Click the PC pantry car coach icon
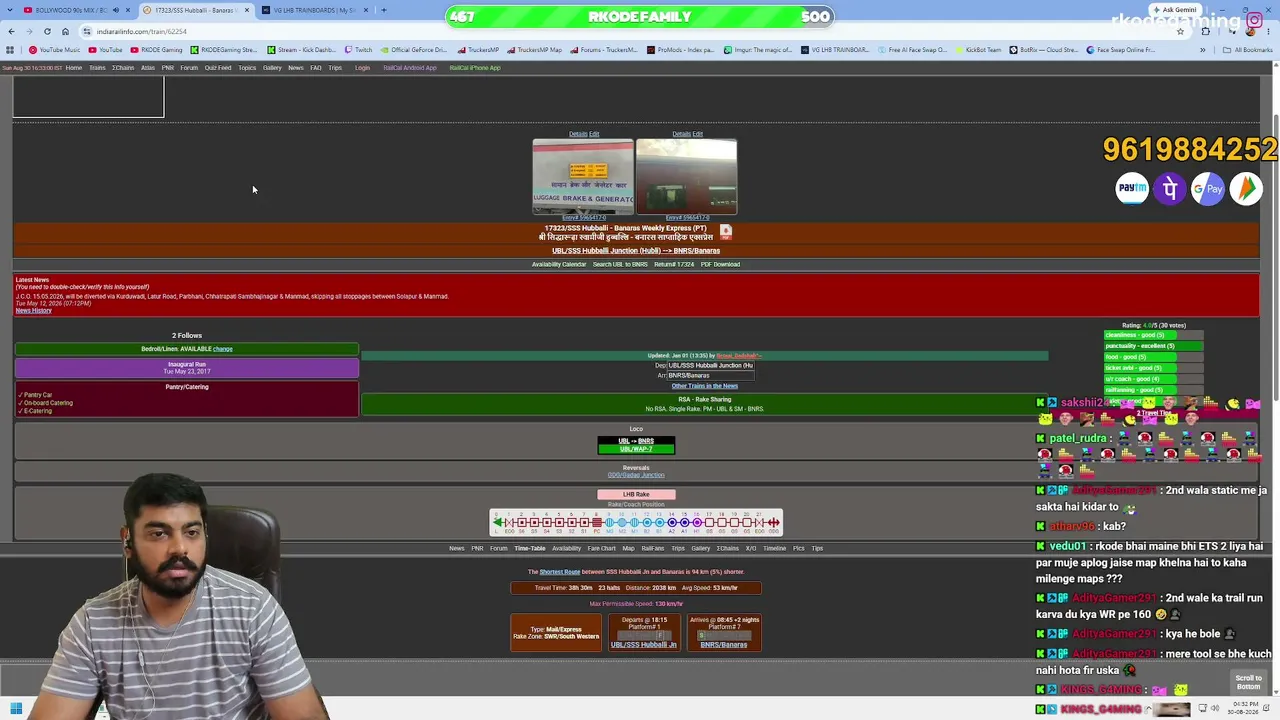 [597, 522]
